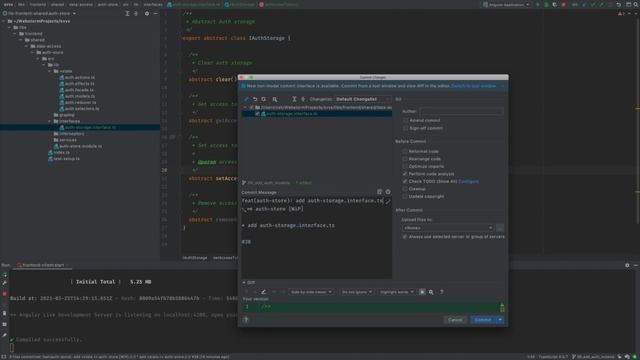Expand all in Project panel header
Image resolution: width=640 pixels, height=360 pixels.
click(x=127, y=13)
